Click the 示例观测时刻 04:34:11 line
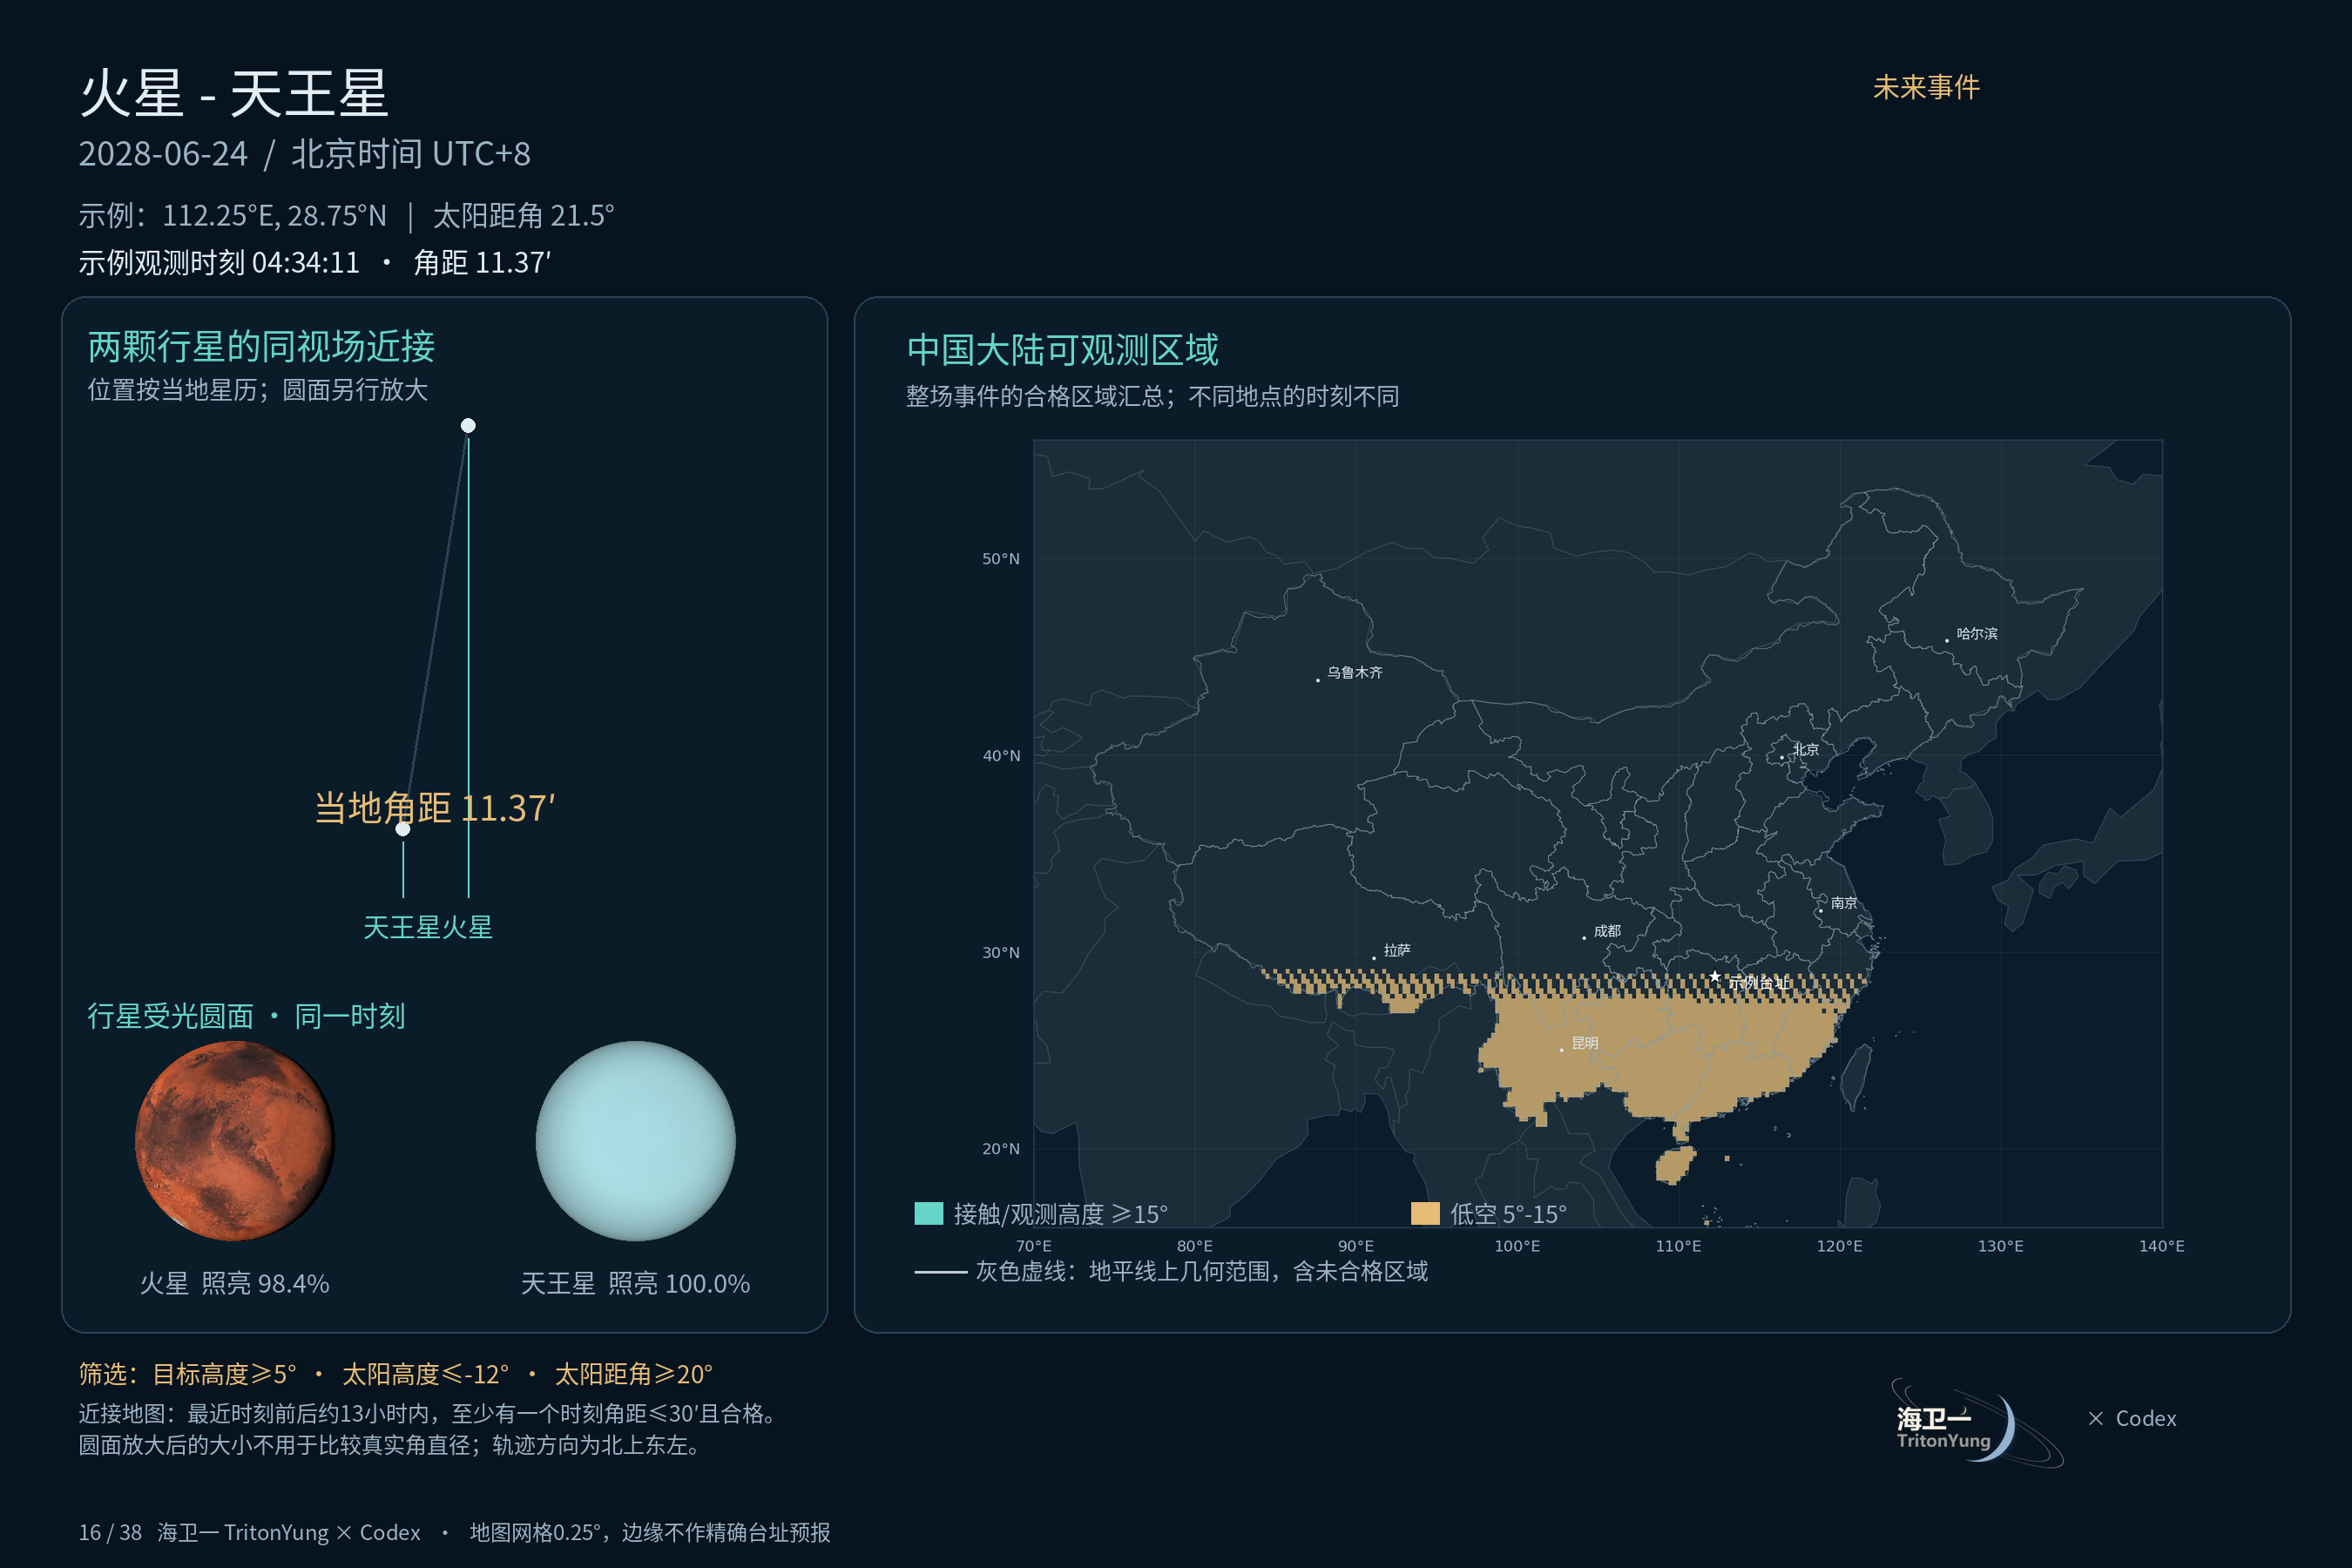This screenshot has width=2352, height=1568. (315, 263)
